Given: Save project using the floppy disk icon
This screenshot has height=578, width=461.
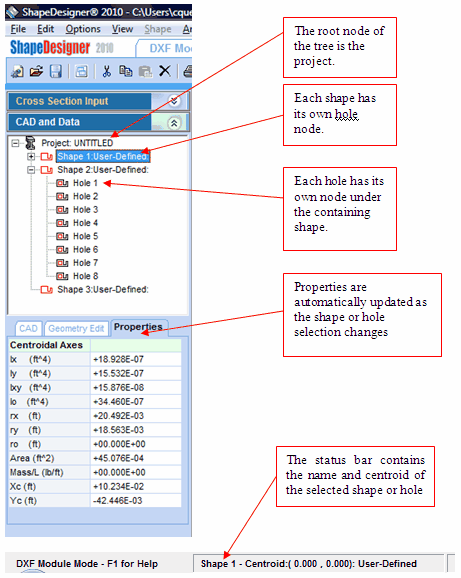Looking at the screenshot, I should 56,71.
